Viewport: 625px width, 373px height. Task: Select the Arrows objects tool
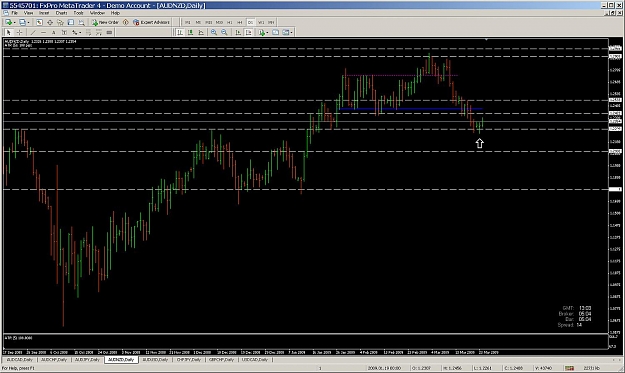tap(75, 32)
